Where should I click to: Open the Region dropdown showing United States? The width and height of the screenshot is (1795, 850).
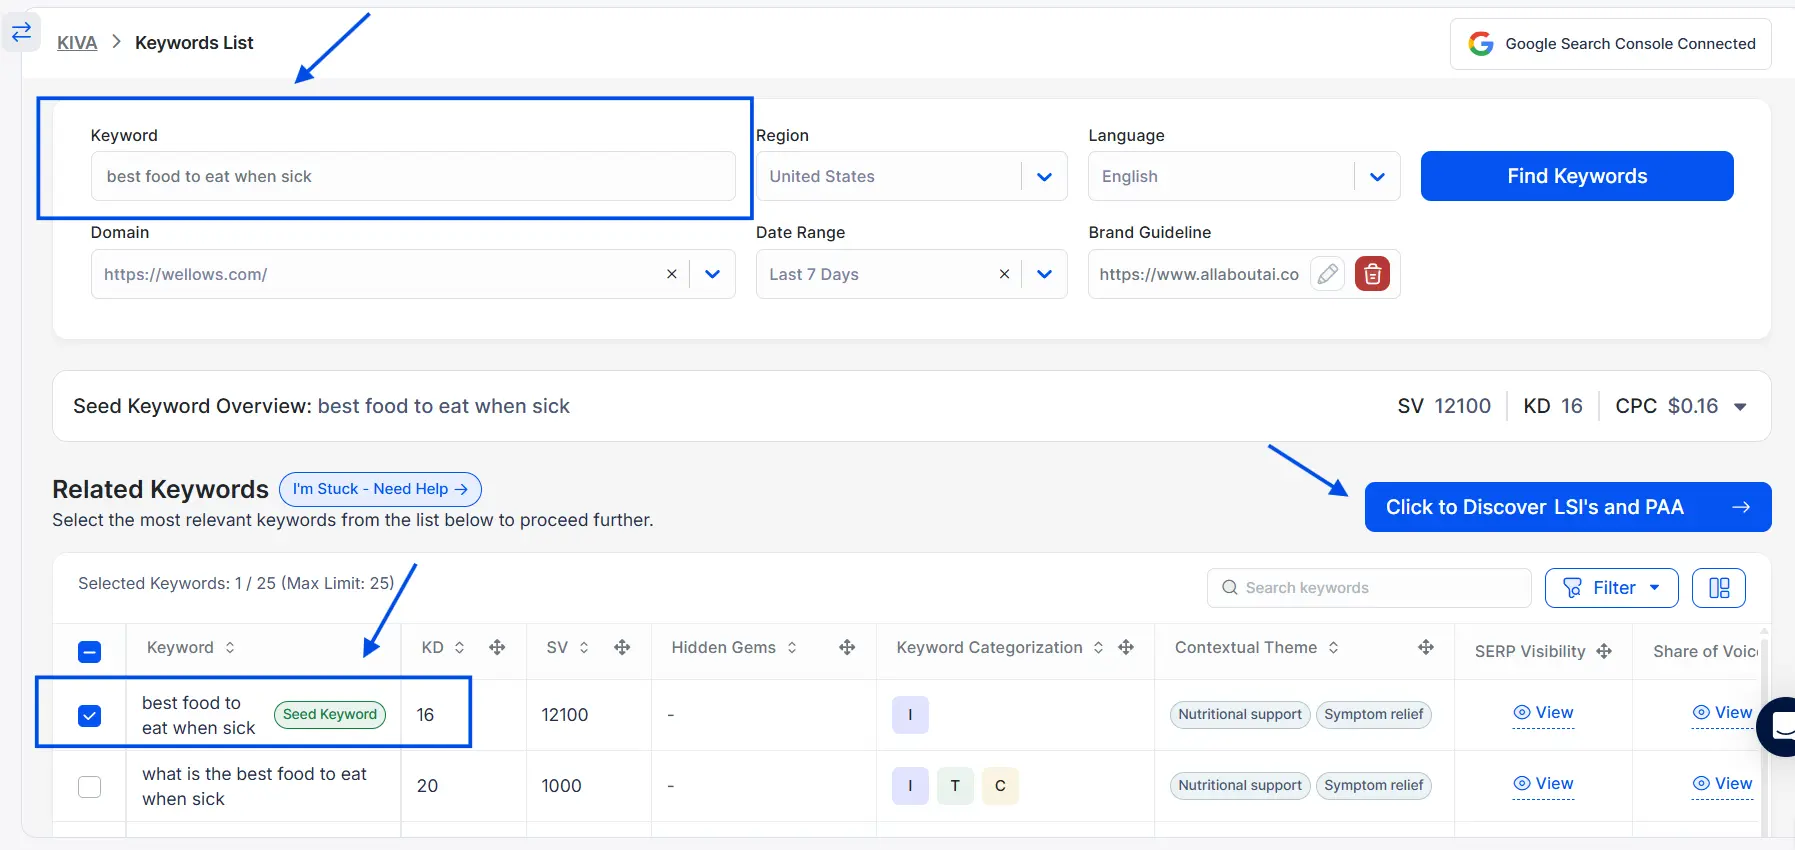pyautogui.click(x=911, y=176)
